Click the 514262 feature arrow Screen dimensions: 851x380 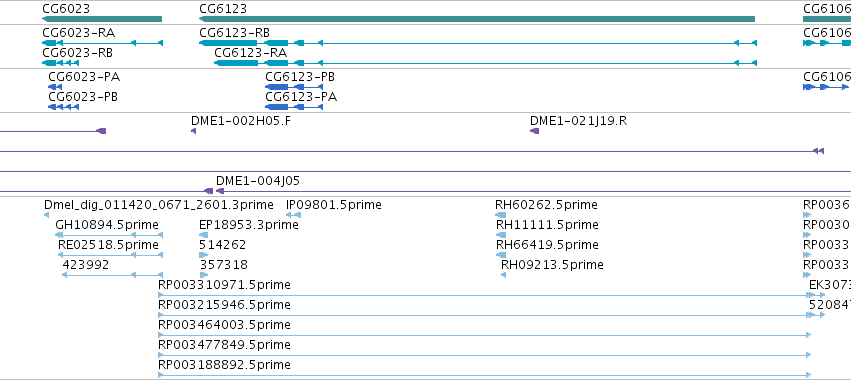(204, 255)
